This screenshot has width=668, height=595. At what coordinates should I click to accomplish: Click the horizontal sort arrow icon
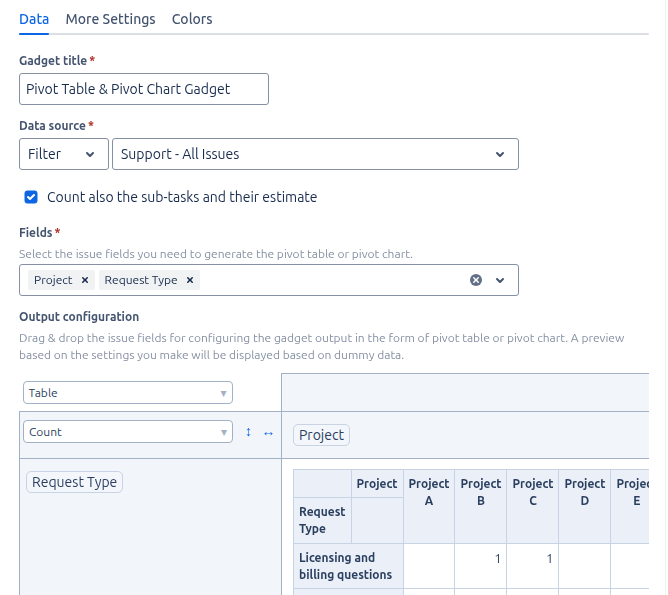pyautogui.click(x=268, y=434)
